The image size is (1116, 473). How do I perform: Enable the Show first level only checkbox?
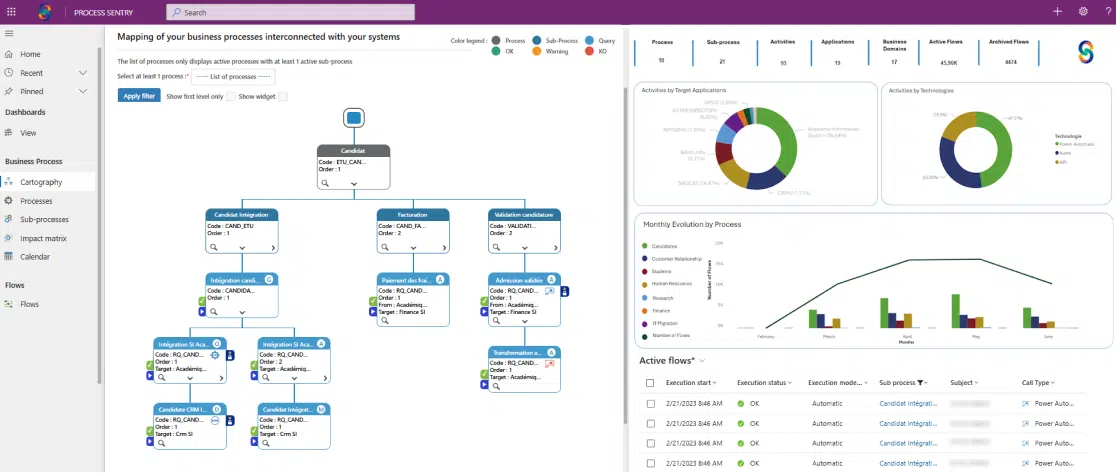pyautogui.click(x=231, y=96)
